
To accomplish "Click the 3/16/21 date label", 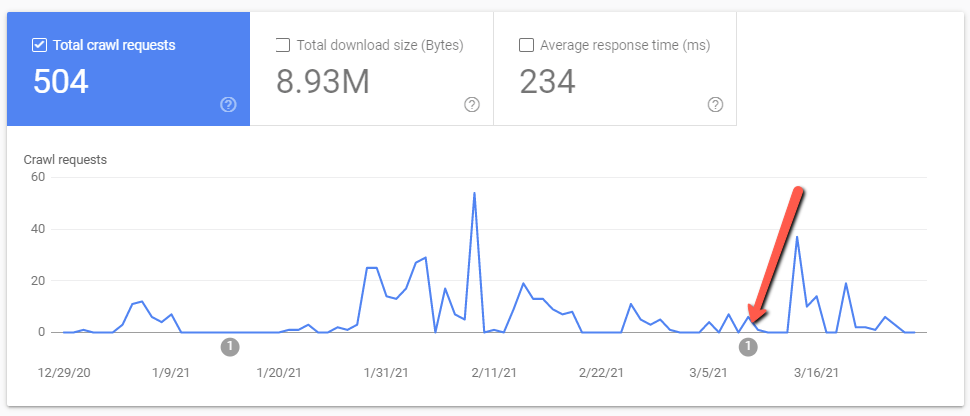I will pos(817,373).
